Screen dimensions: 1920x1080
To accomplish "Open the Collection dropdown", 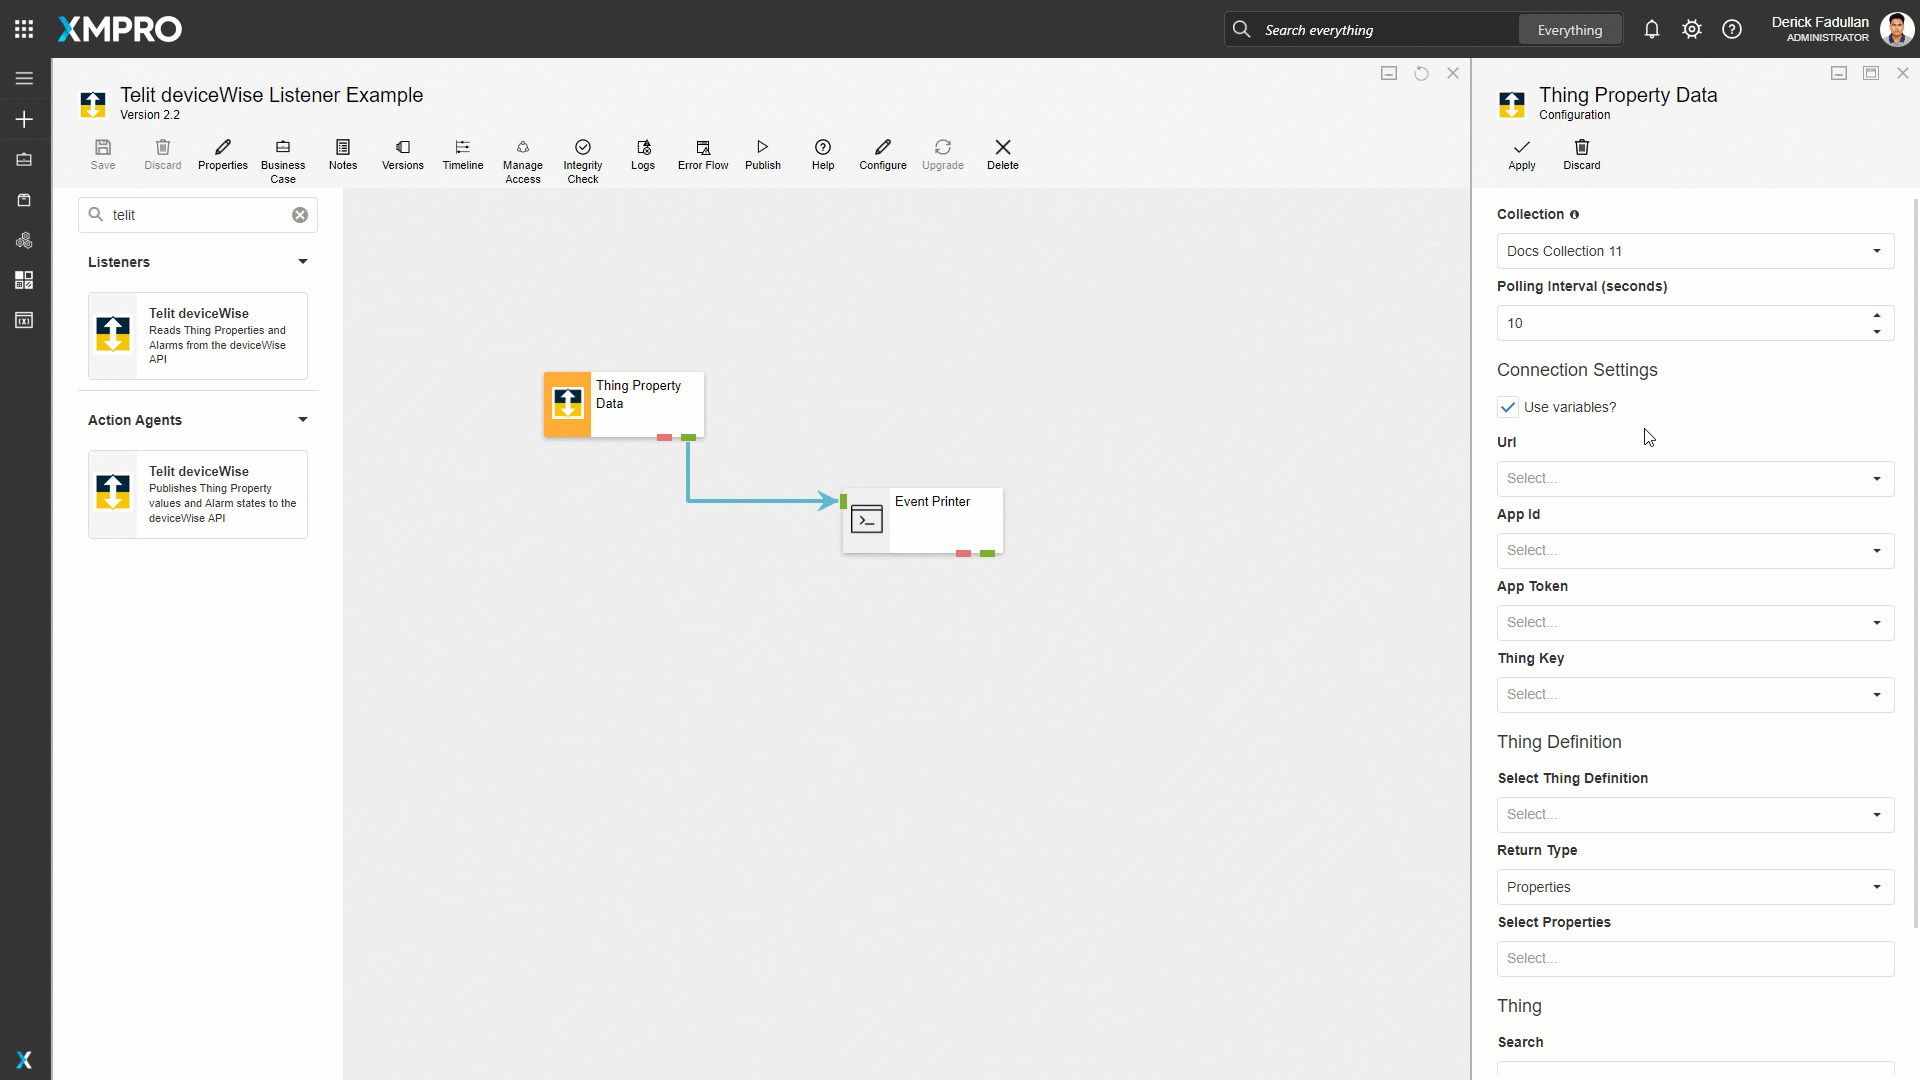I will 1695,251.
